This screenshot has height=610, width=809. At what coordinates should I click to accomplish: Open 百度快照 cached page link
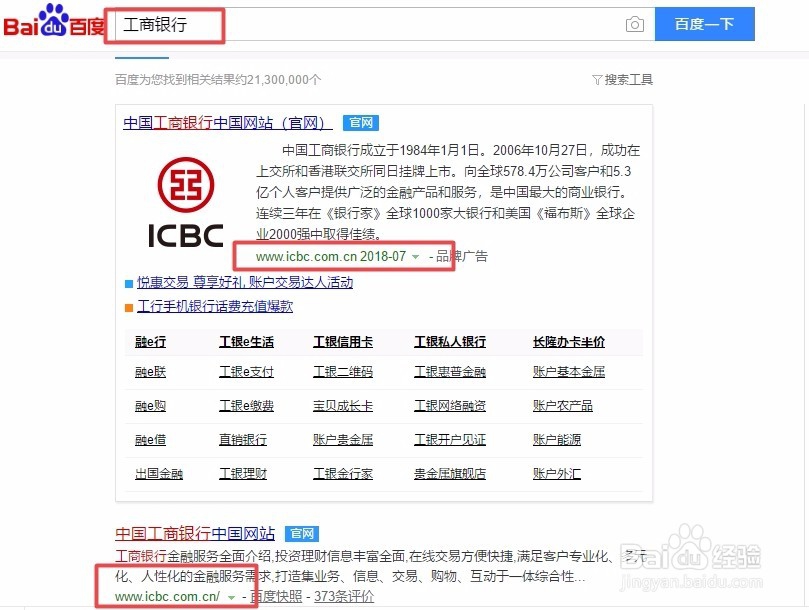276,597
